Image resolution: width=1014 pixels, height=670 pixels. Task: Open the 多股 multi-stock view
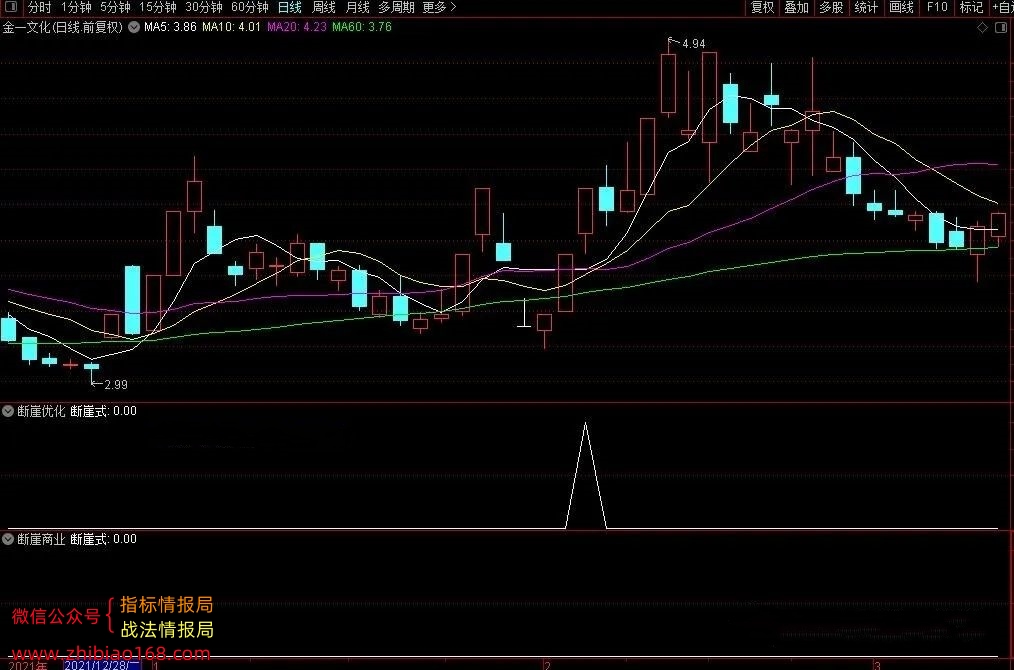pyautogui.click(x=832, y=7)
